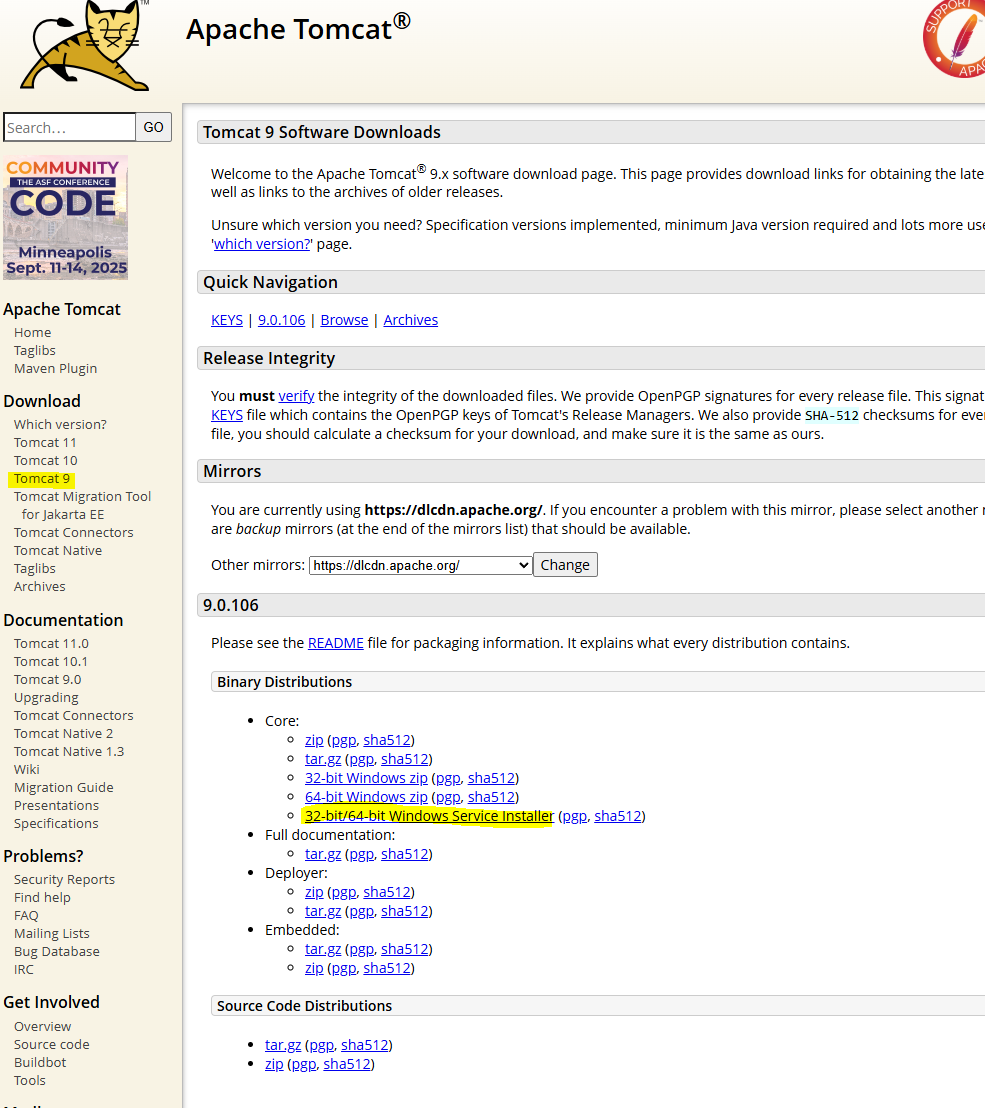Download the 64-bit Windows zip
The height and width of the screenshot is (1108, 985).
[x=366, y=797]
